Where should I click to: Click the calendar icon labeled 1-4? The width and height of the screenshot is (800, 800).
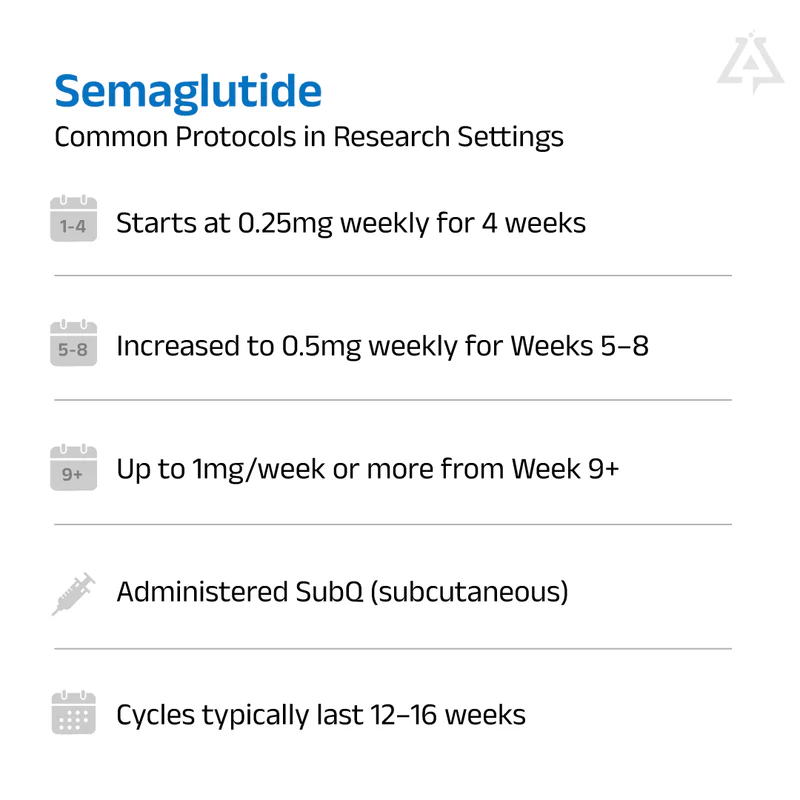[x=73, y=220]
